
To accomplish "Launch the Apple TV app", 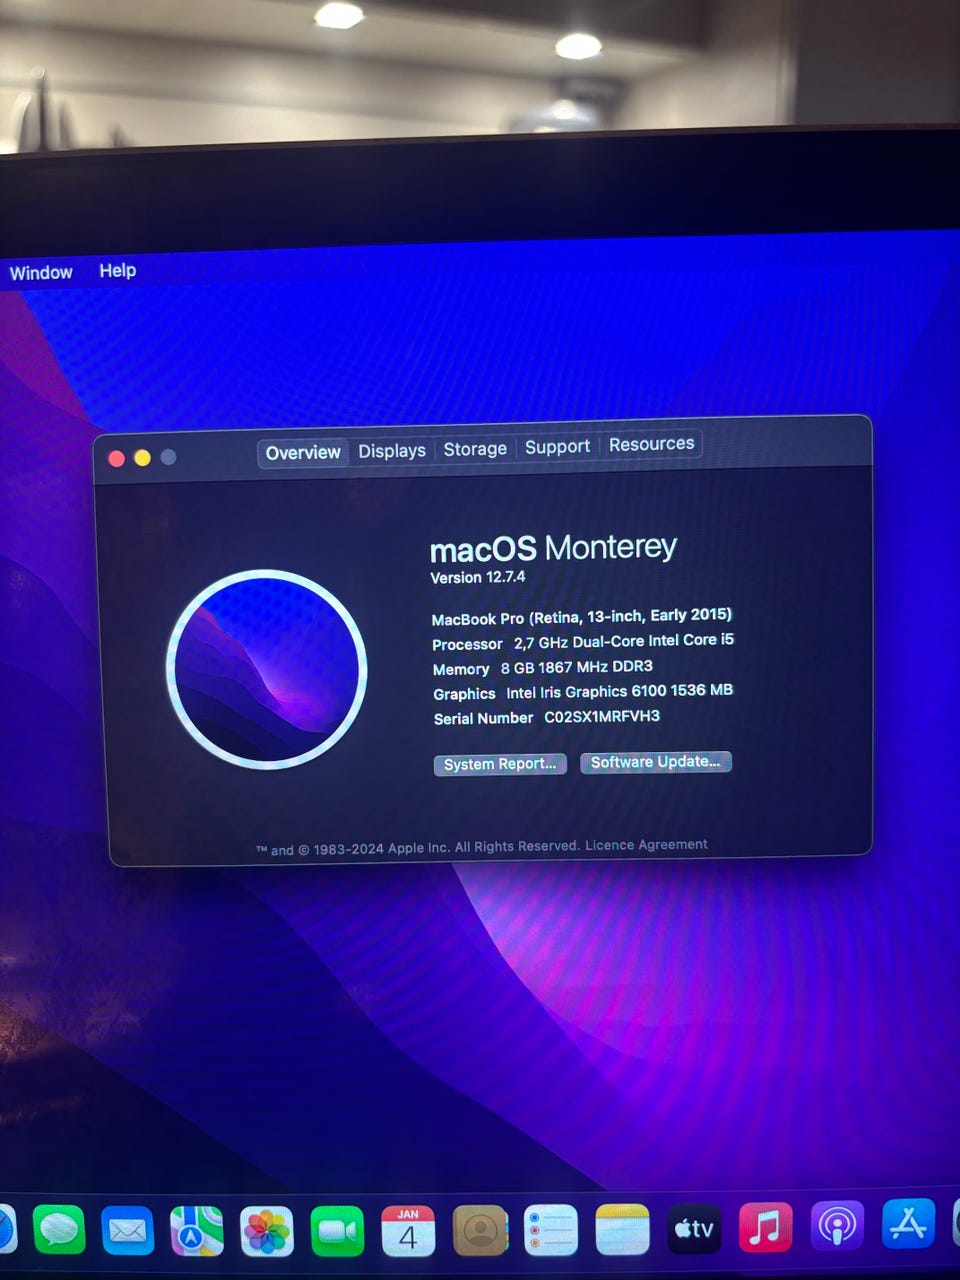I will click(x=694, y=1229).
